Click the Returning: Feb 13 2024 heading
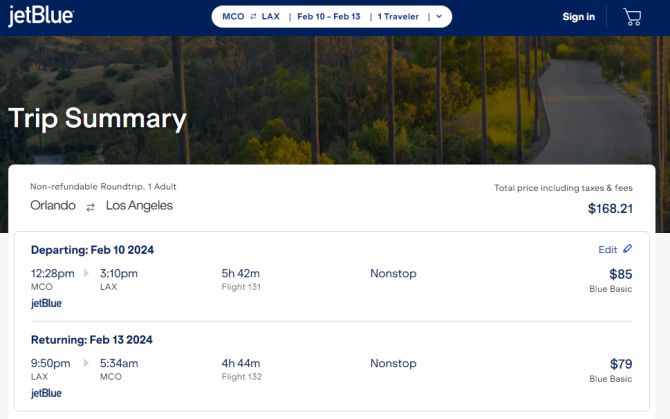Viewport: 670px width, 419px height. (x=91, y=340)
